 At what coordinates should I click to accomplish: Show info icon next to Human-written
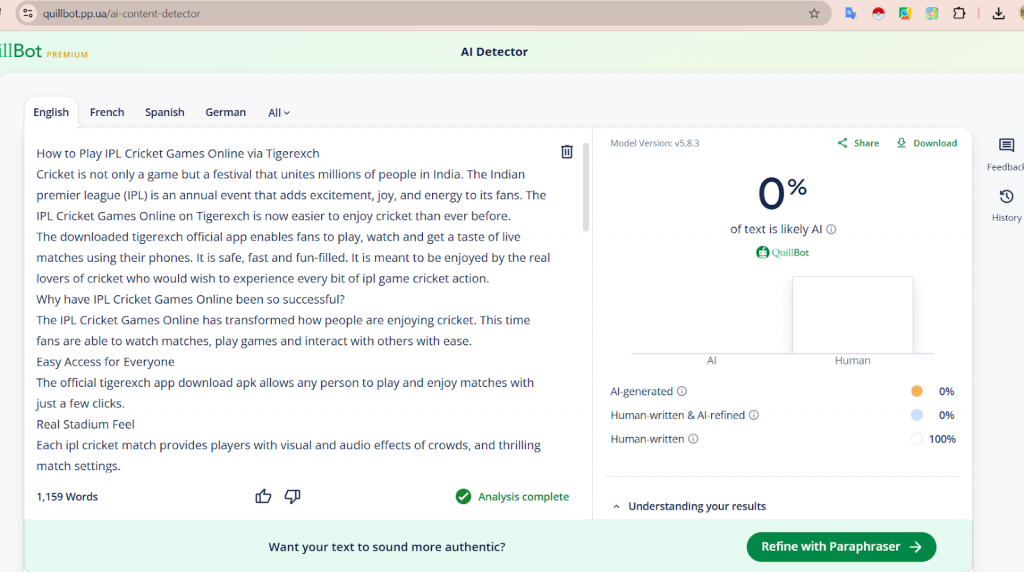coord(693,439)
